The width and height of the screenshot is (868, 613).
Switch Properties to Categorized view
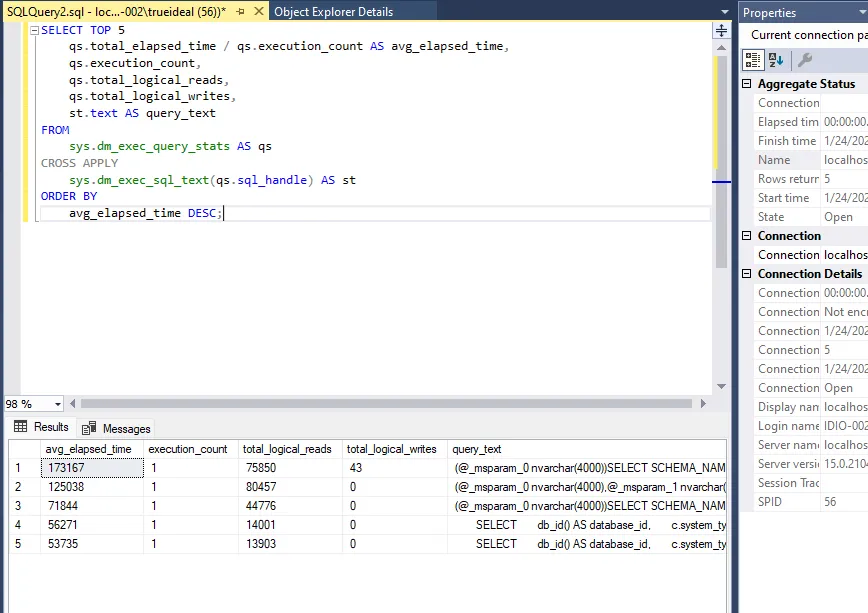[x=755, y=60]
